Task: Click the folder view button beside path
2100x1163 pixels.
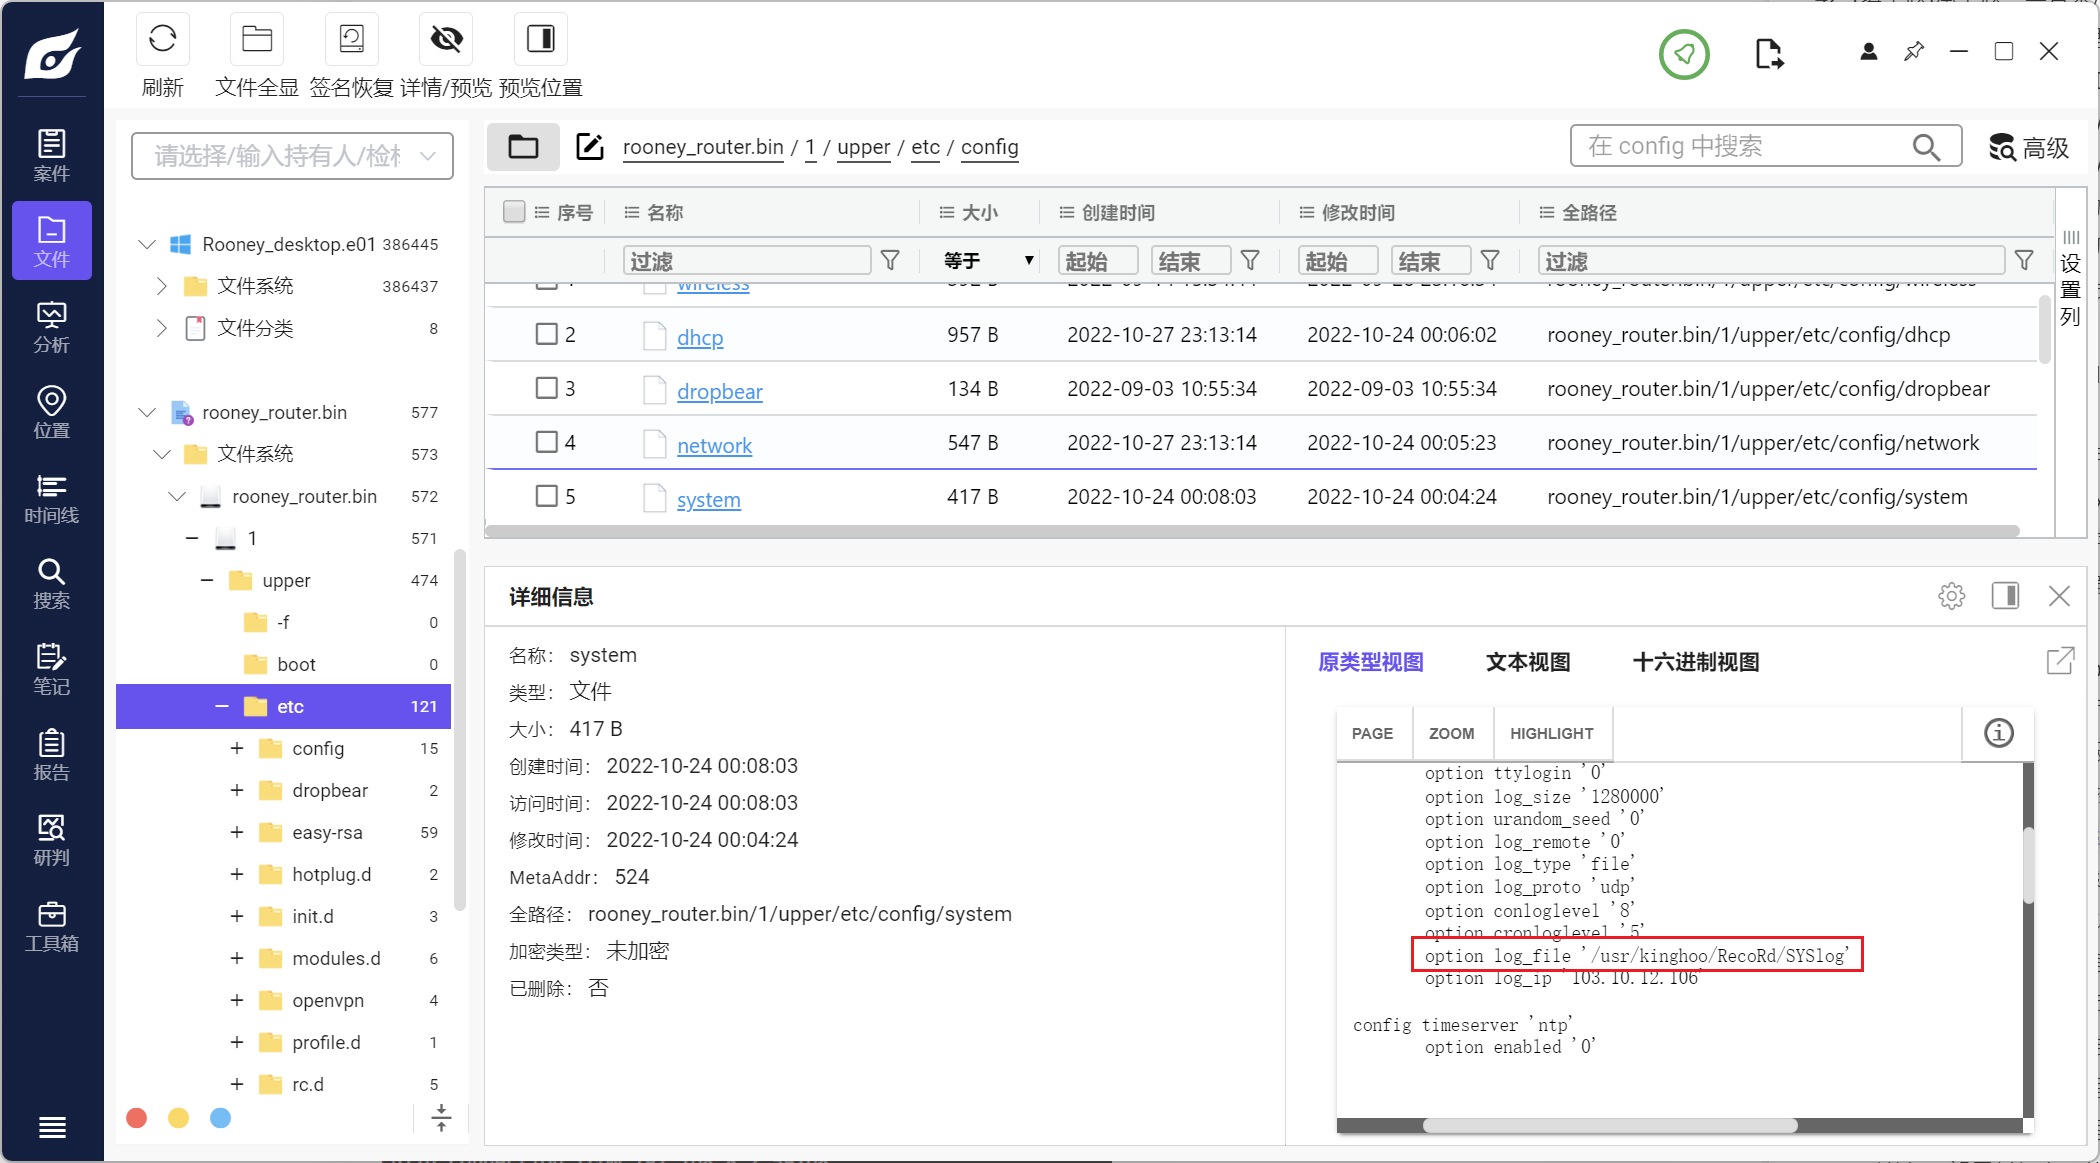Action: pos(523,147)
